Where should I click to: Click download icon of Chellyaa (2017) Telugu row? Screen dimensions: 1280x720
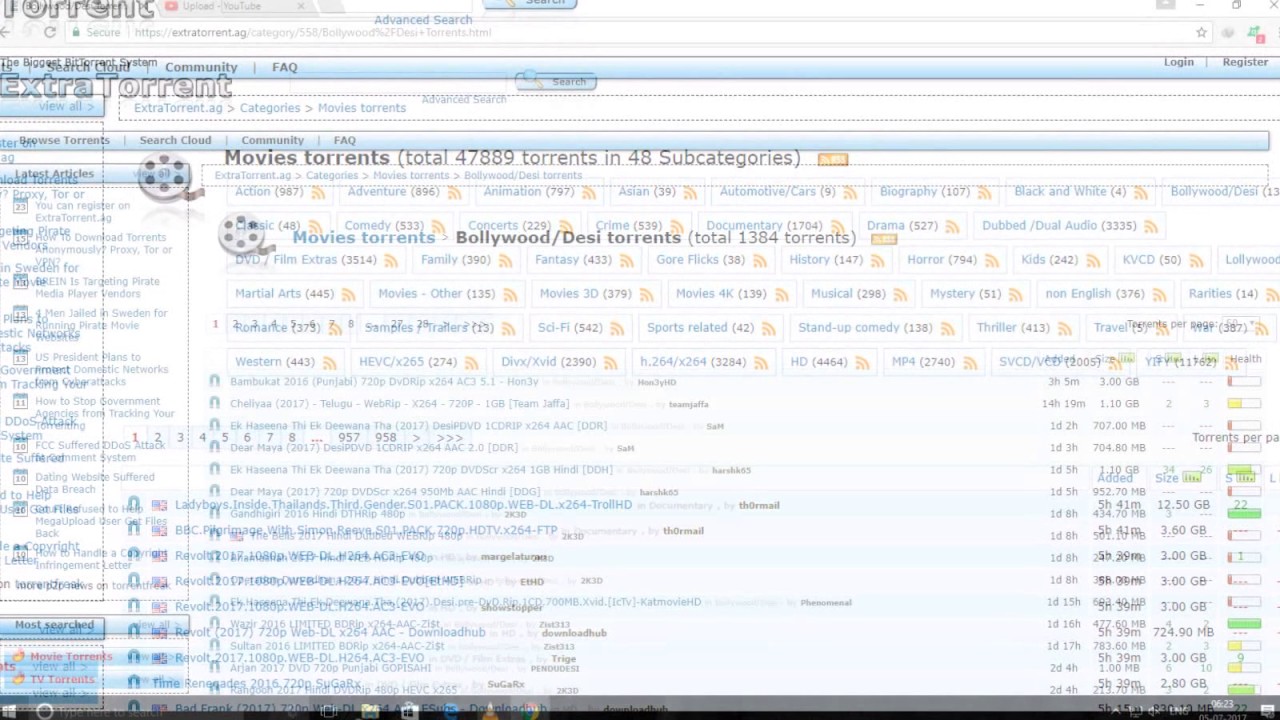tap(214, 403)
